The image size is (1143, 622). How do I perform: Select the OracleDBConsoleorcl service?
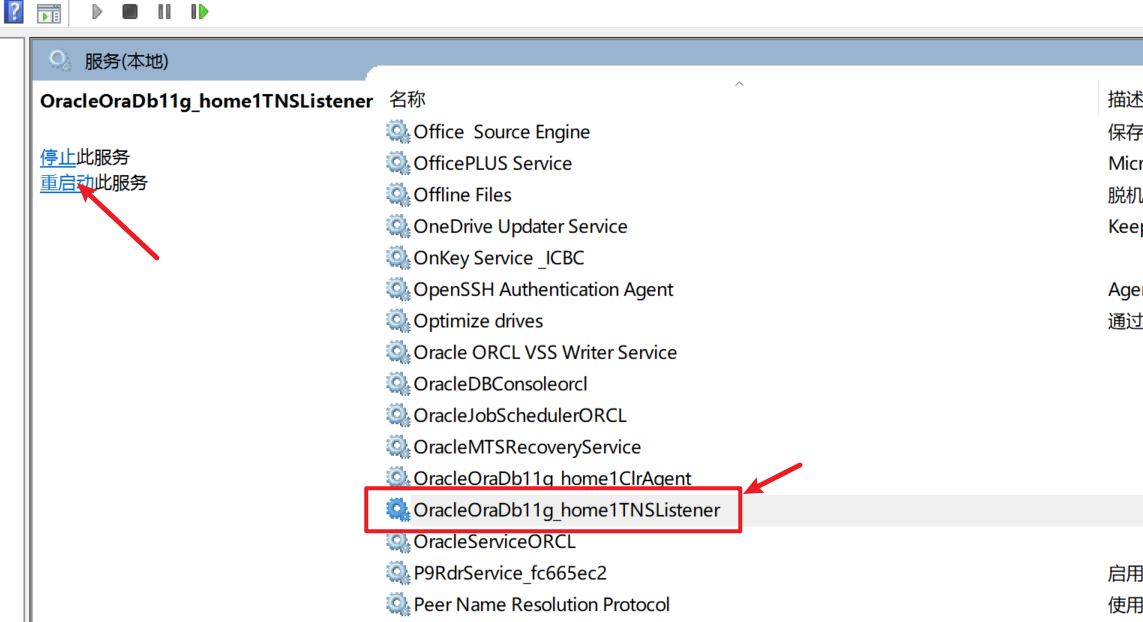[501, 384]
